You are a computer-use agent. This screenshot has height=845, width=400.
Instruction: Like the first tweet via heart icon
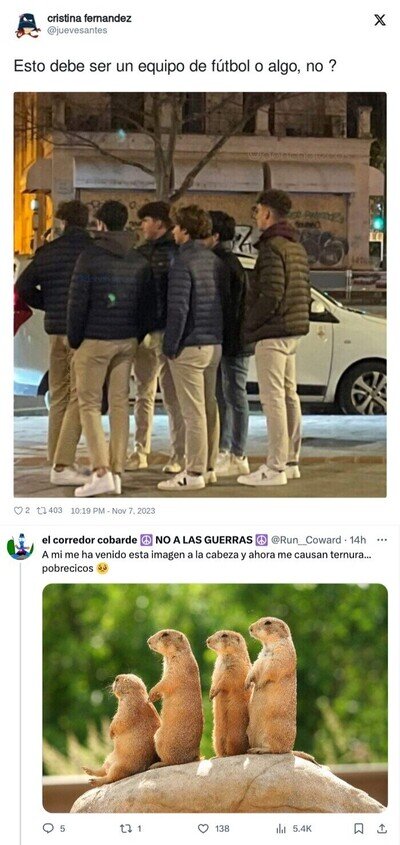coord(18,510)
